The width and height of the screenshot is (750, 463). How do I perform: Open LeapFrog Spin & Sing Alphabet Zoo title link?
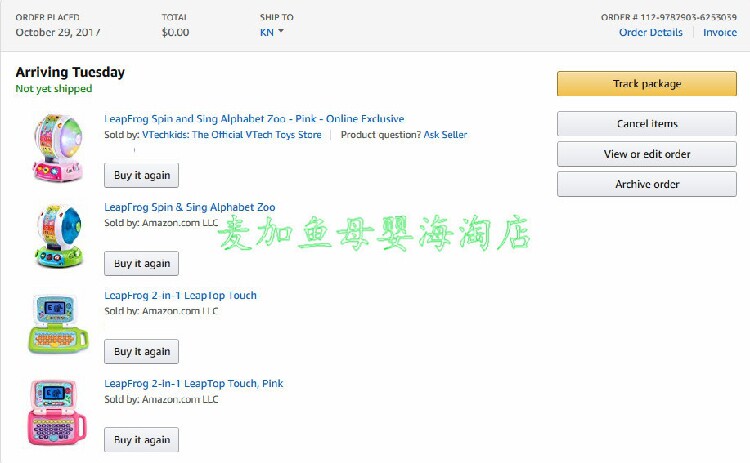click(x=190, y=207)
